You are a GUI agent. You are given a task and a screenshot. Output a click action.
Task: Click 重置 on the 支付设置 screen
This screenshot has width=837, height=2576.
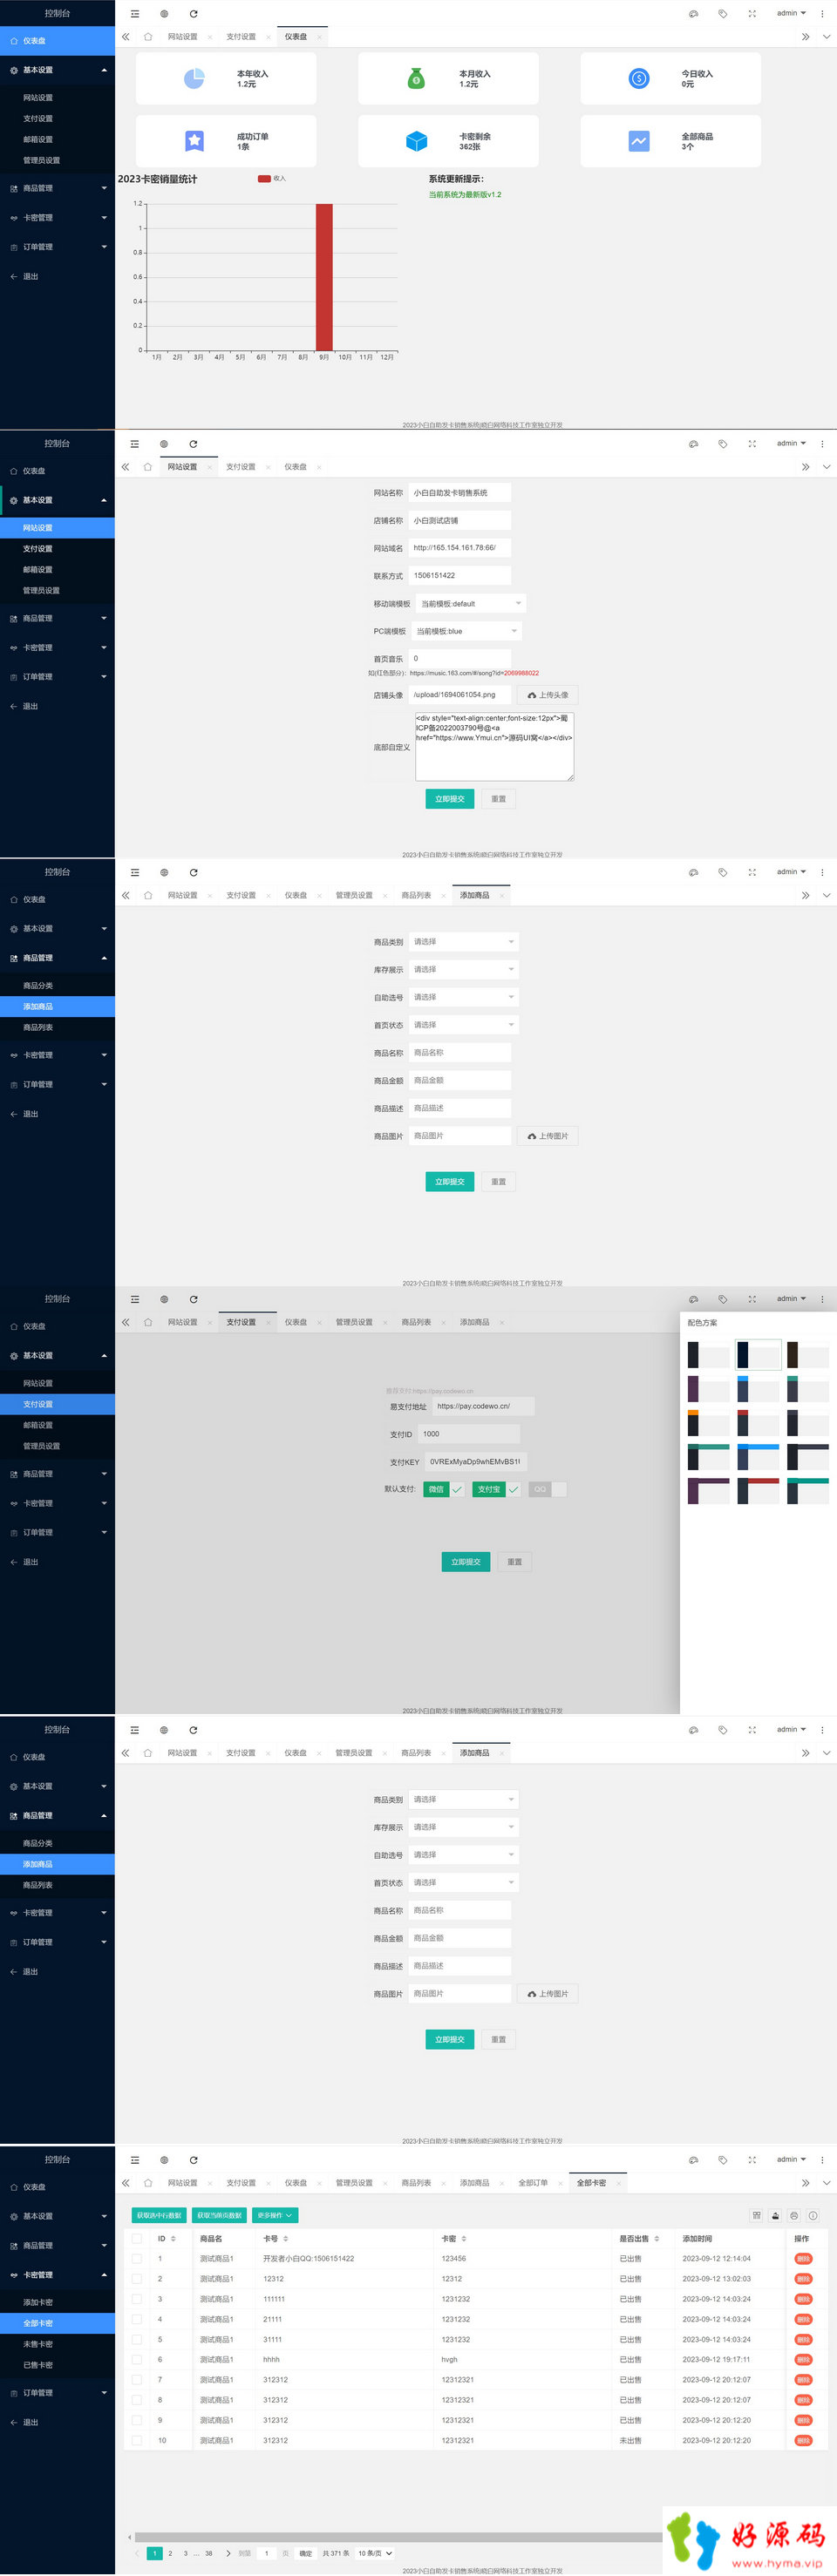(x=514, y=1562)
